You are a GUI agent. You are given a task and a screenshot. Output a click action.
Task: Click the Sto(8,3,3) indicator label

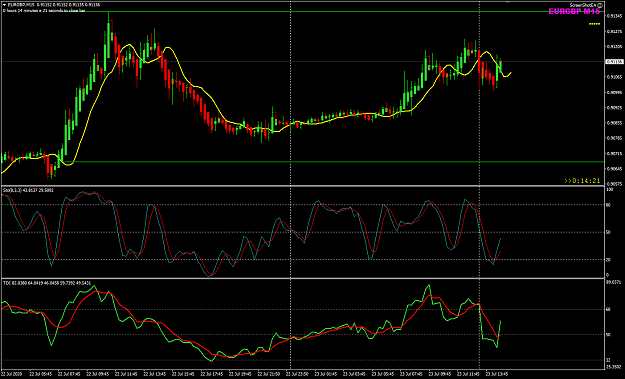pos(28,190)
